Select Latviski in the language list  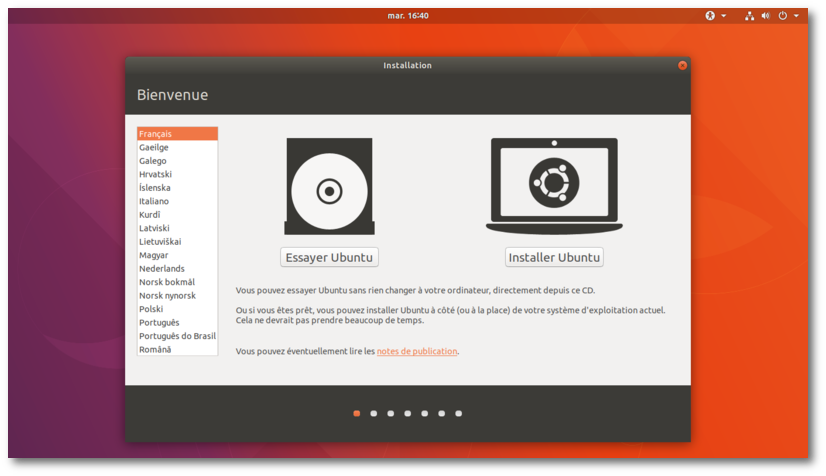178,228
